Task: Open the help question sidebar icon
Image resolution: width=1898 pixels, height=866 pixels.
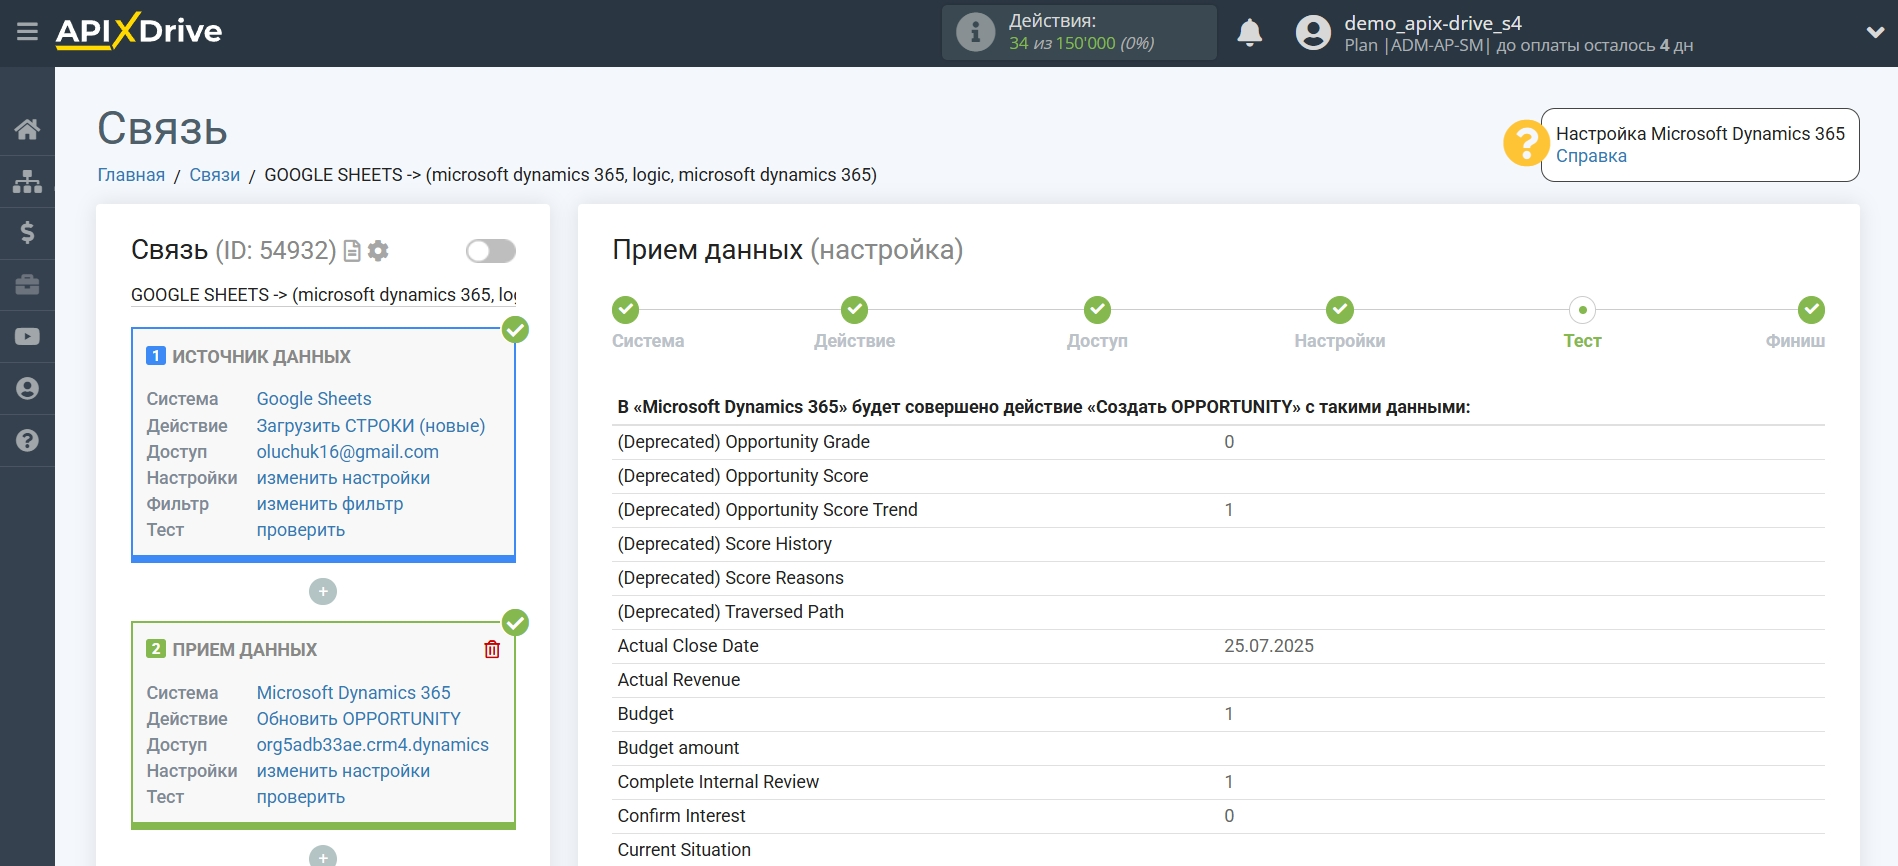Action: [27, 441]
